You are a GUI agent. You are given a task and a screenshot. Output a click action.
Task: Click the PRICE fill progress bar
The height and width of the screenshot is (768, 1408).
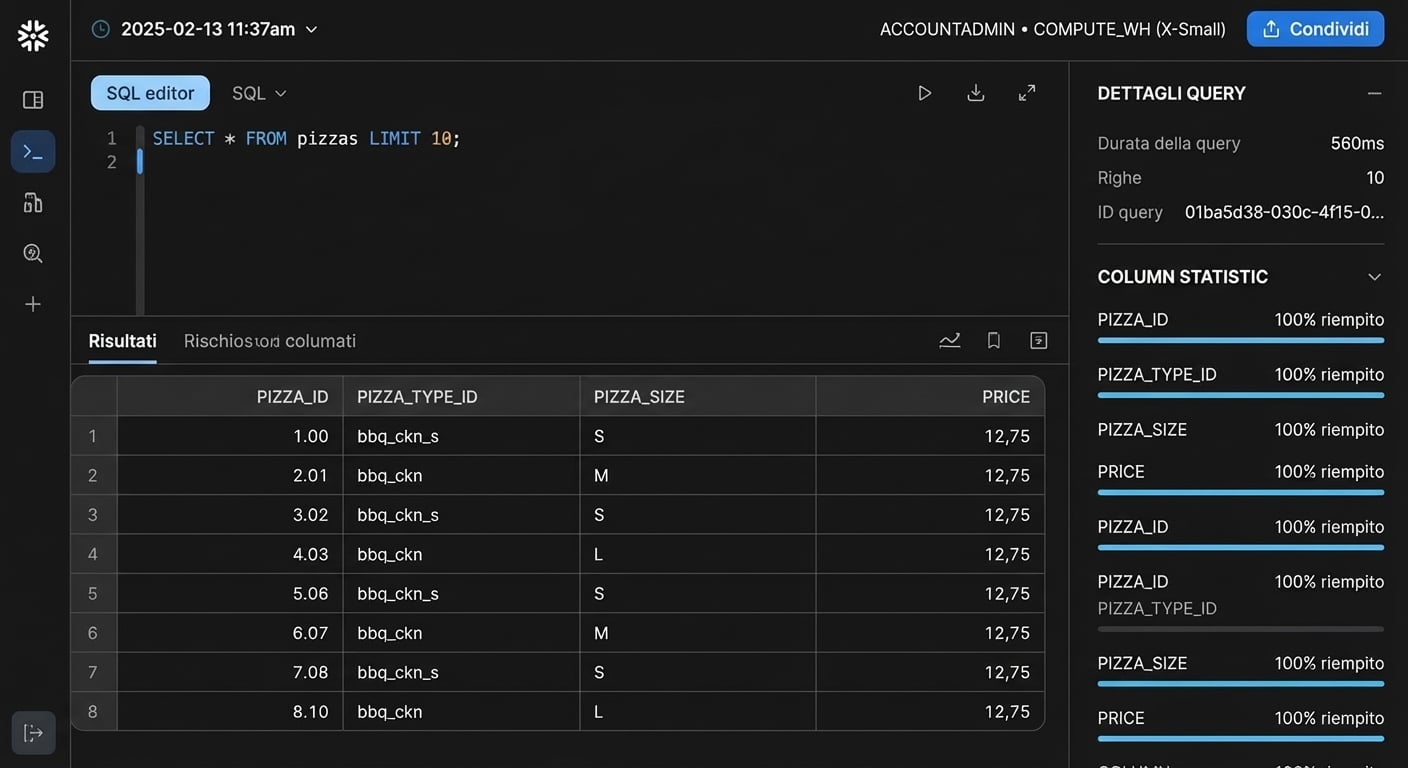[1240, 492]
